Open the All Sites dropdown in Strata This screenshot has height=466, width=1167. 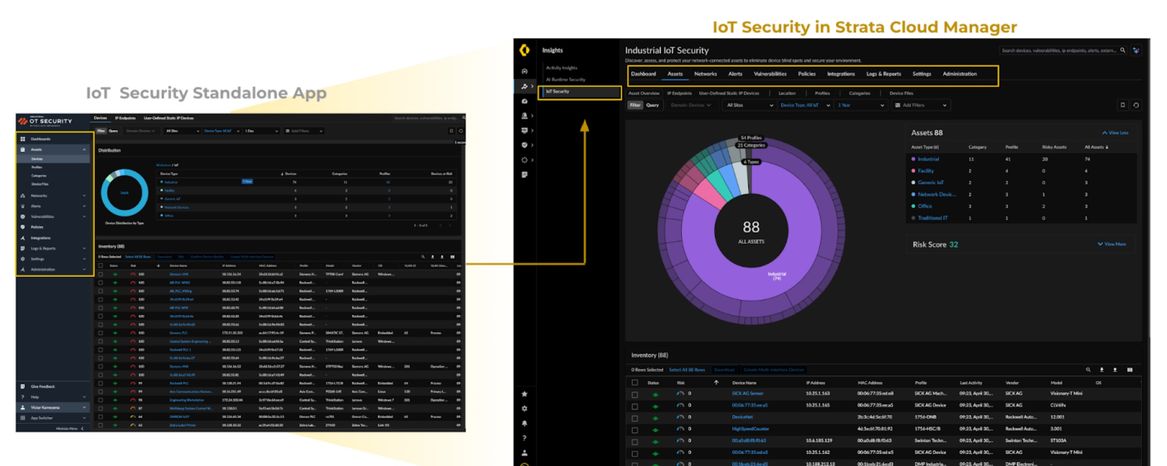click(x=749, y=106)
